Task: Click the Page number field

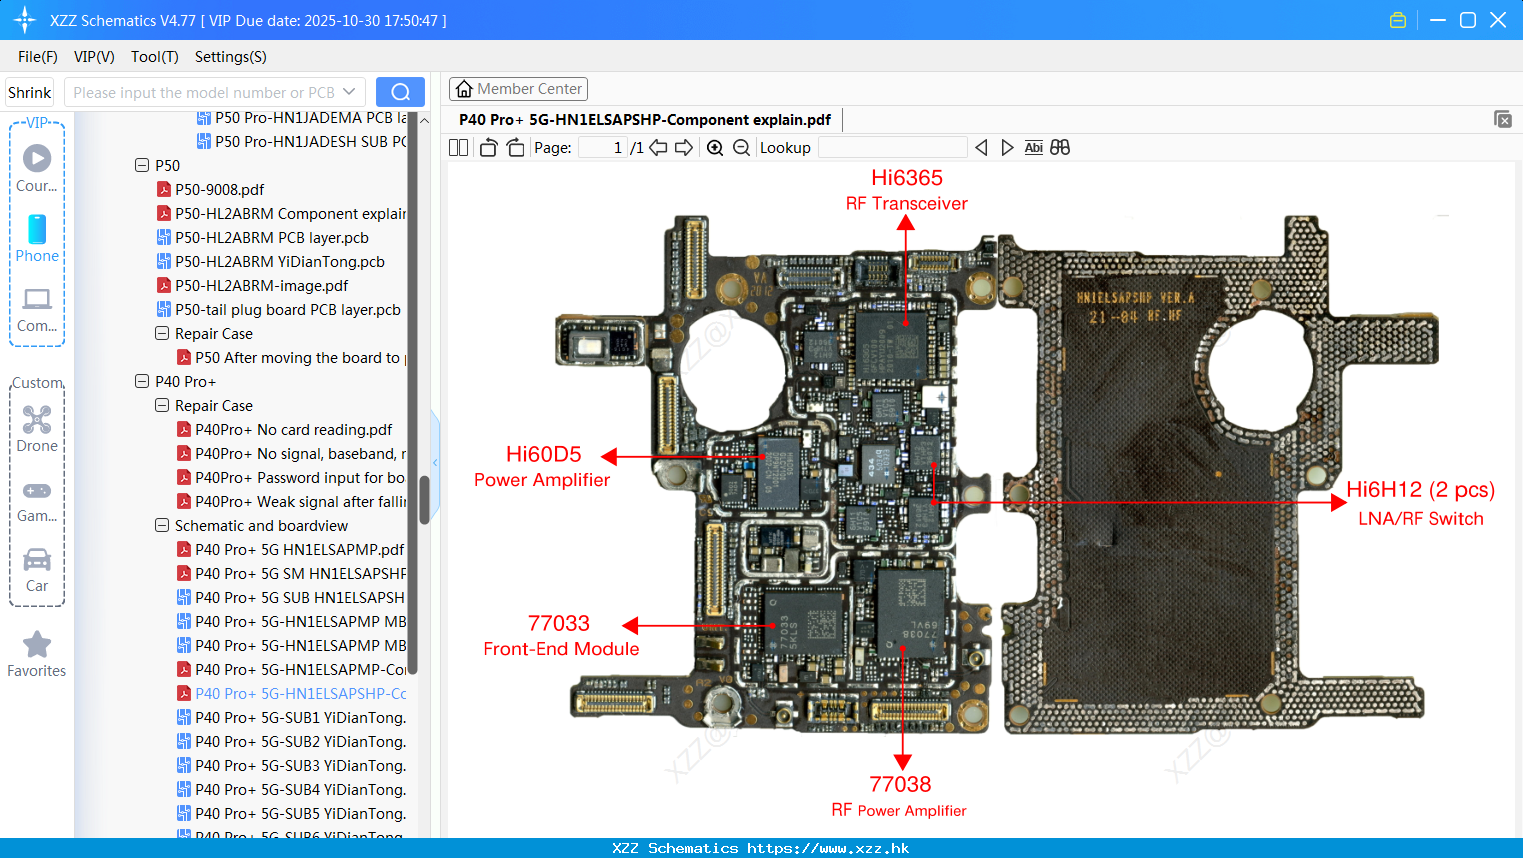Action: 603,148
